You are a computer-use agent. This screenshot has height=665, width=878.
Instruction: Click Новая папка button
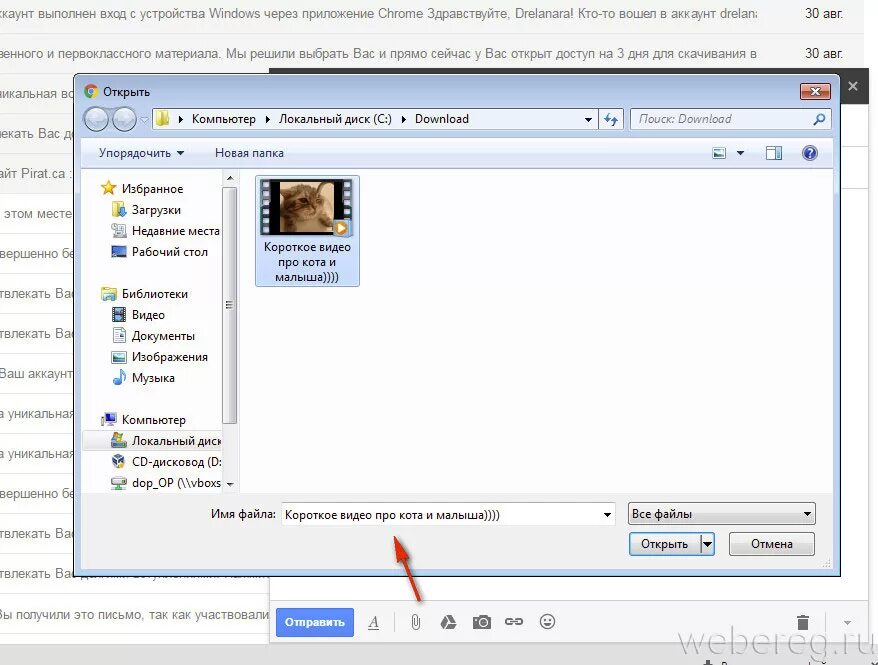click(x=249, y=153)
